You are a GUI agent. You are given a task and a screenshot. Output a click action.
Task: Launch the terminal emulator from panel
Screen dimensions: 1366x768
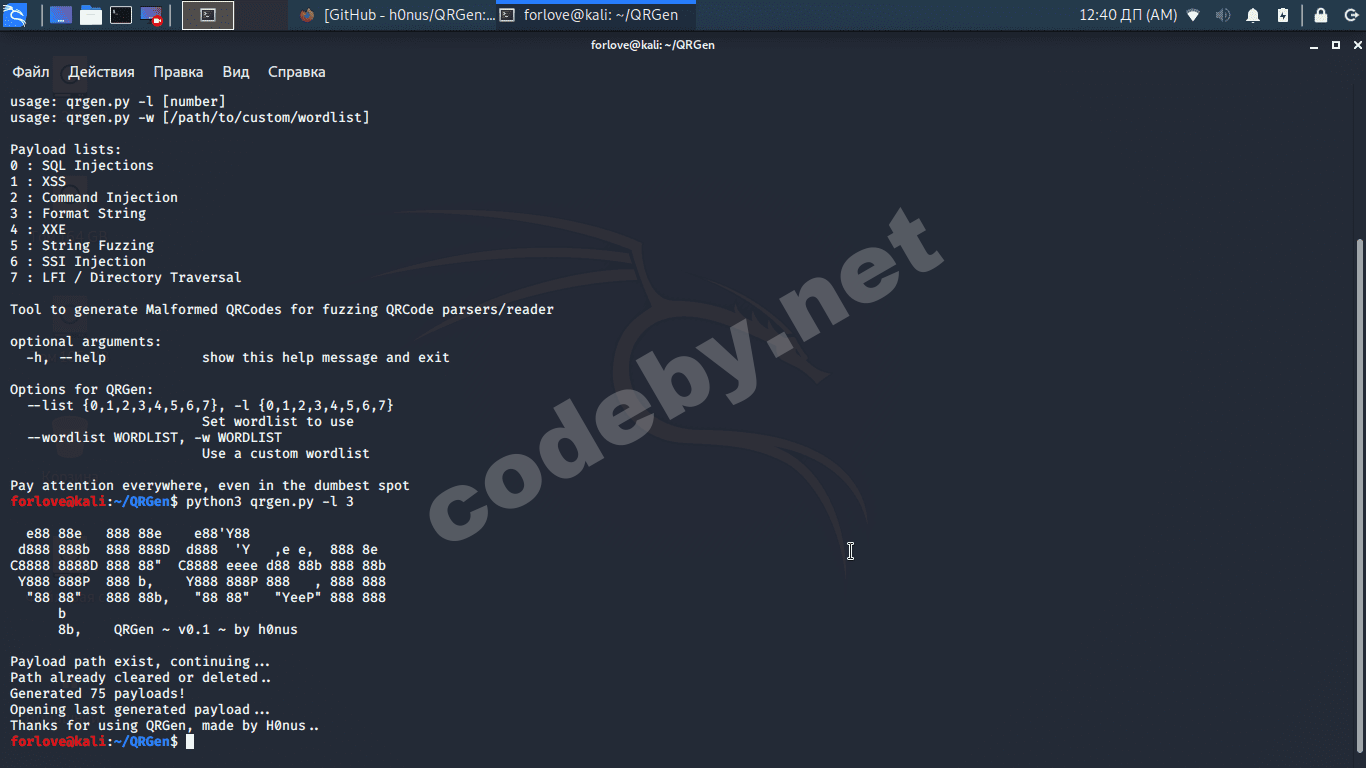[x=121, y=15]
